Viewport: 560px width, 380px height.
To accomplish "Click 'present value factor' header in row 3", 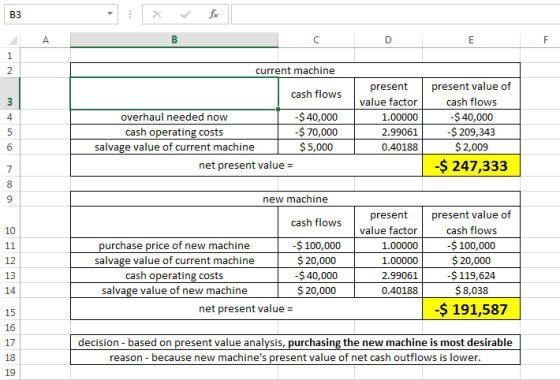I will (388, 94).
